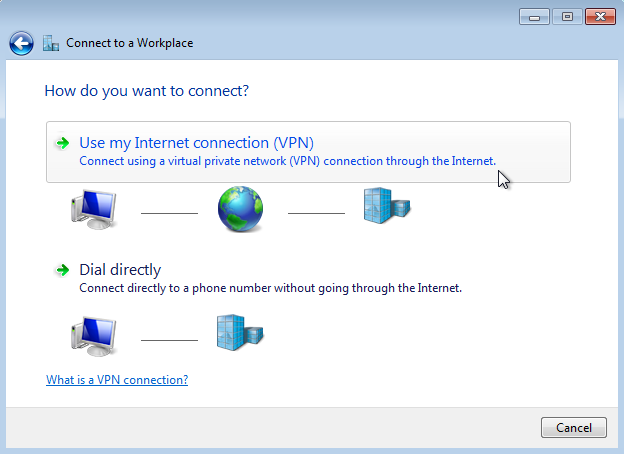Image resolution: width=624 pixels, height=454 pixels.
Task: Click the computer icon in the VPN diagram
Action: click(94, 209)
